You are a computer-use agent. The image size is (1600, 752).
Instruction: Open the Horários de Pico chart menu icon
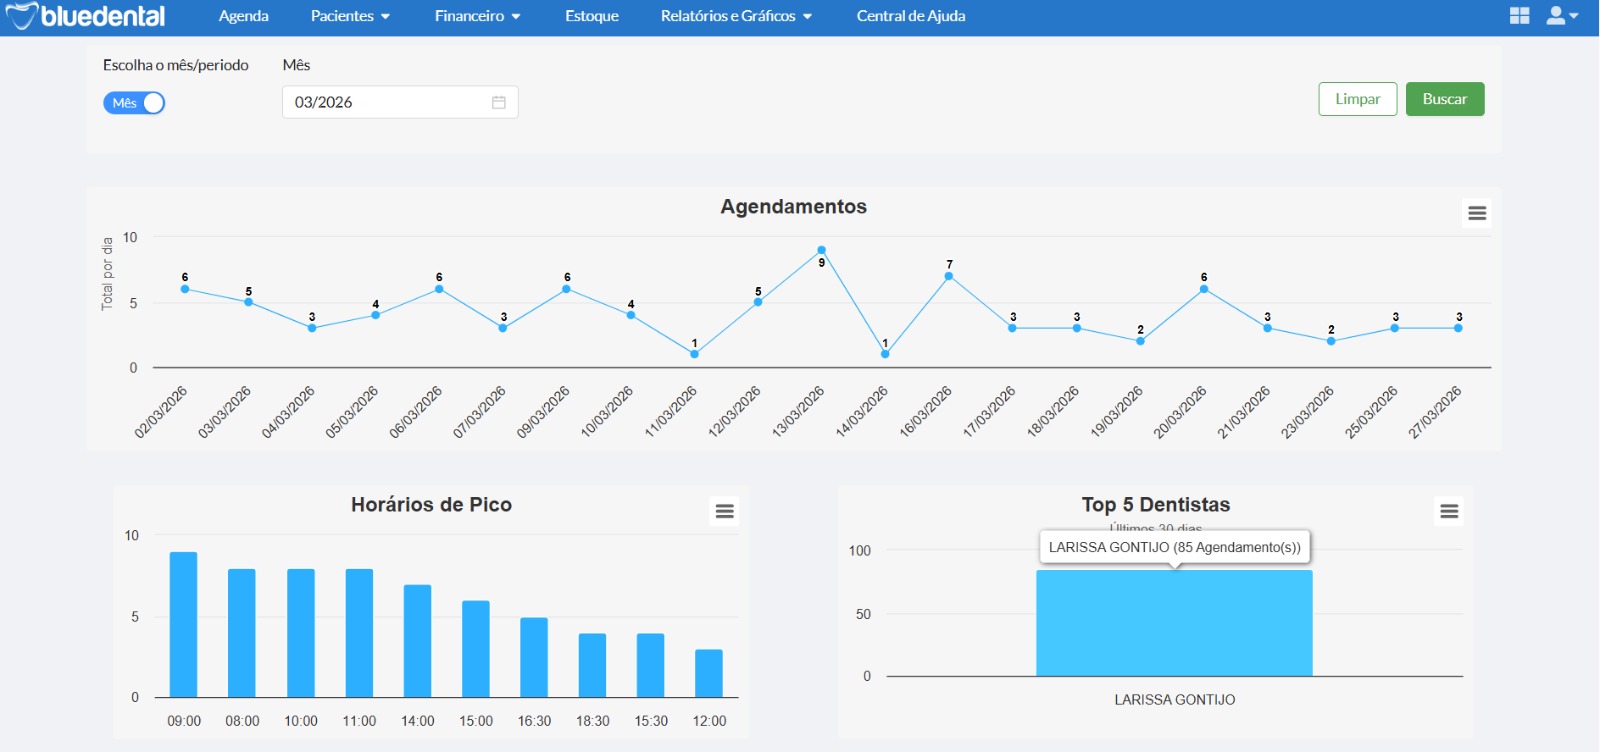click(x=725, y=511)
